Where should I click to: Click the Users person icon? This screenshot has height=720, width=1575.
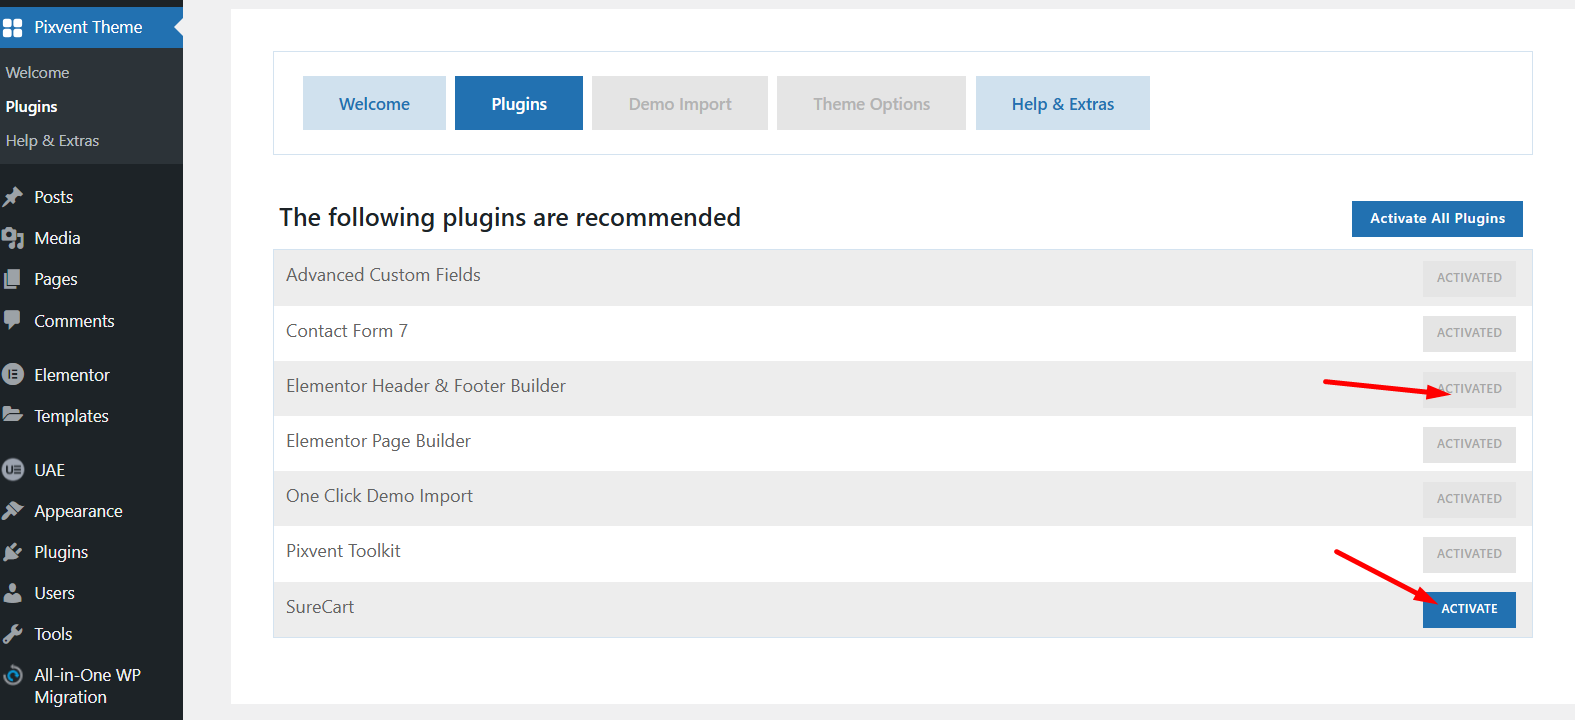pos(13,593)
